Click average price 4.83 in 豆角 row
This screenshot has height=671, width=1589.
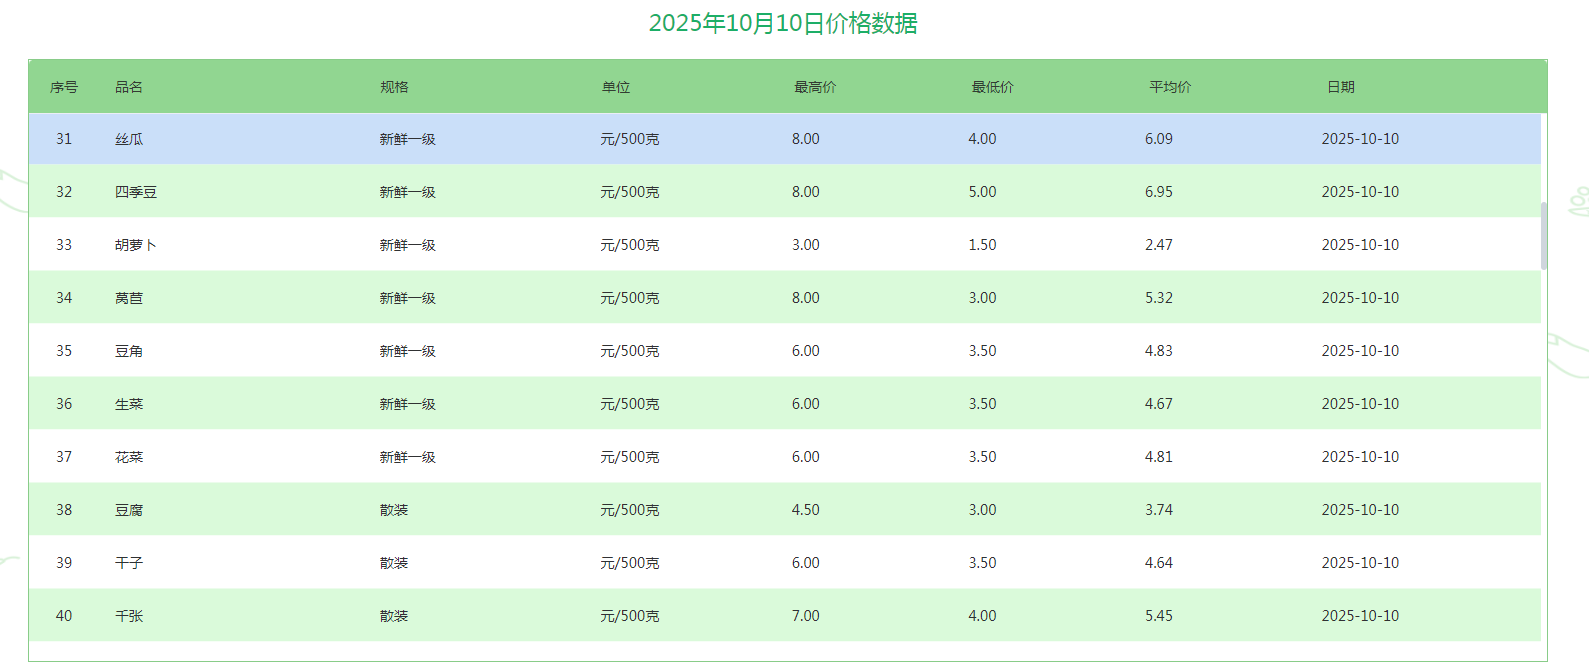pyautogui.click(x=1158, y=351)
